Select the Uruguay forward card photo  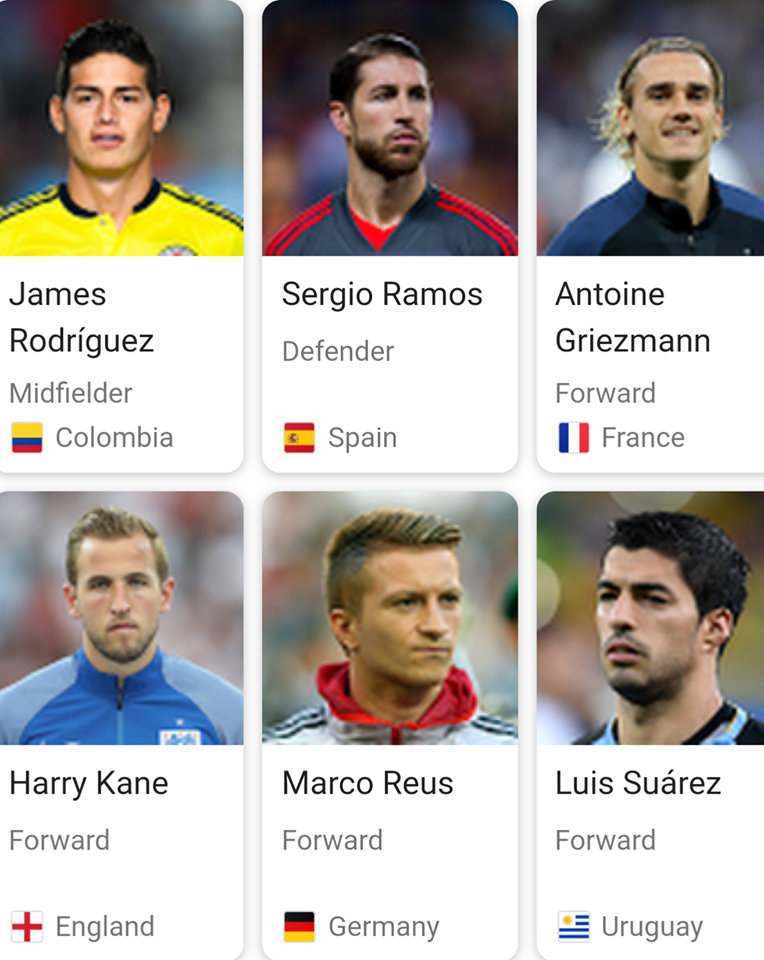tap(650, 618)
